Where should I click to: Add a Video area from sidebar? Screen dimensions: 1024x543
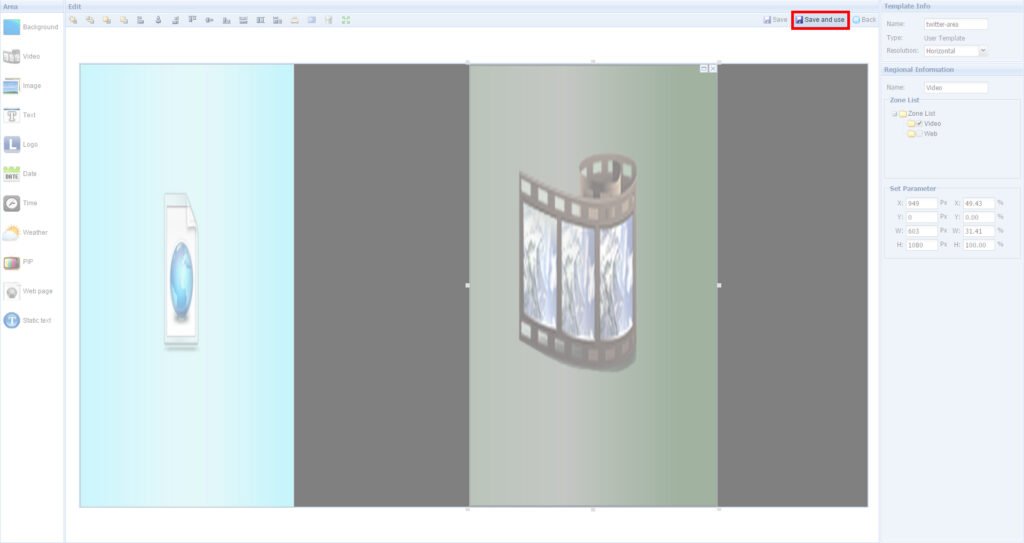tap(12, 57)
